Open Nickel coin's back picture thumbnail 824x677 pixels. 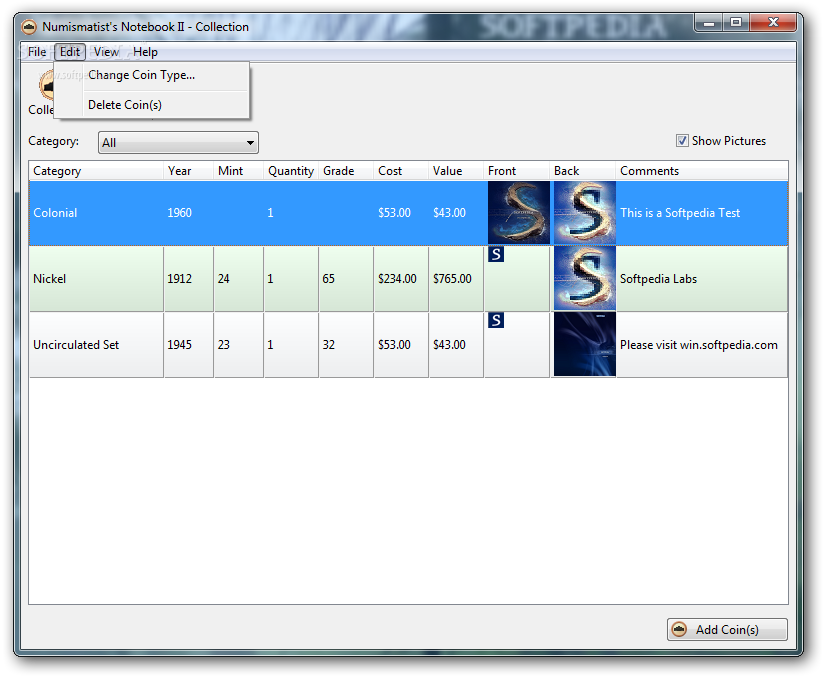click(584, 279)
